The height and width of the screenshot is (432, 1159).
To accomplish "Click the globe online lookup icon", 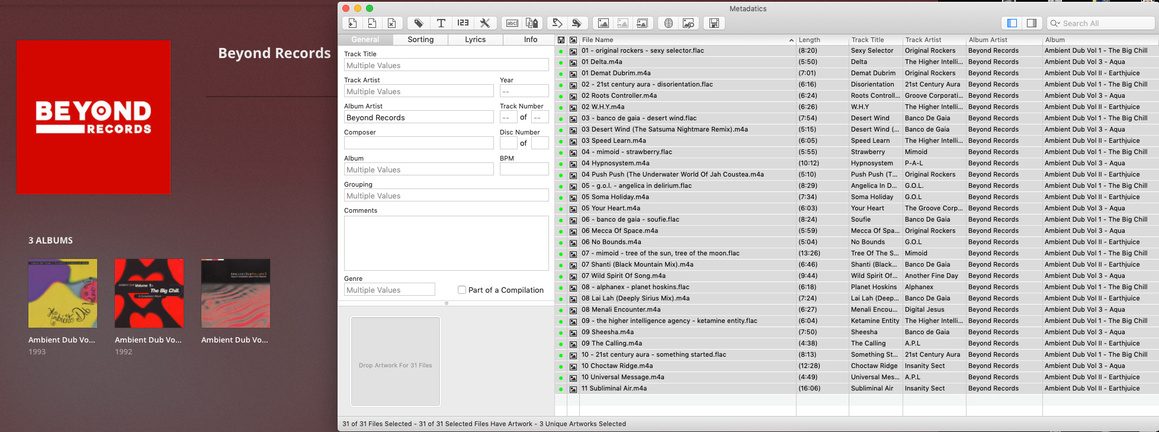I will click(668, 23).
